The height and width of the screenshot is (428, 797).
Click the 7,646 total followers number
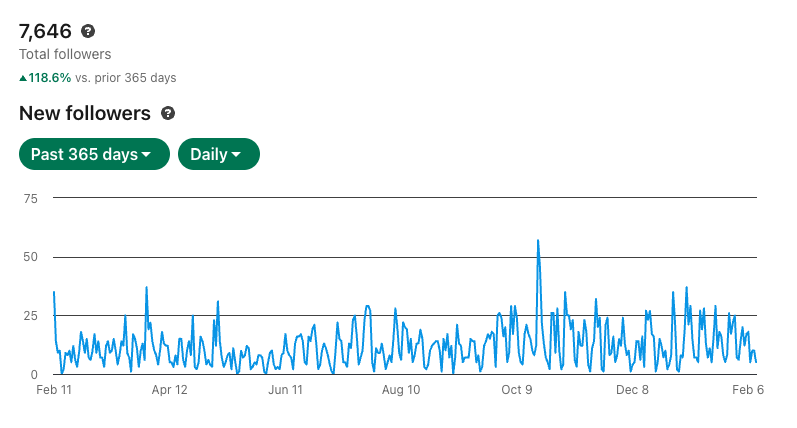point(45,32)
